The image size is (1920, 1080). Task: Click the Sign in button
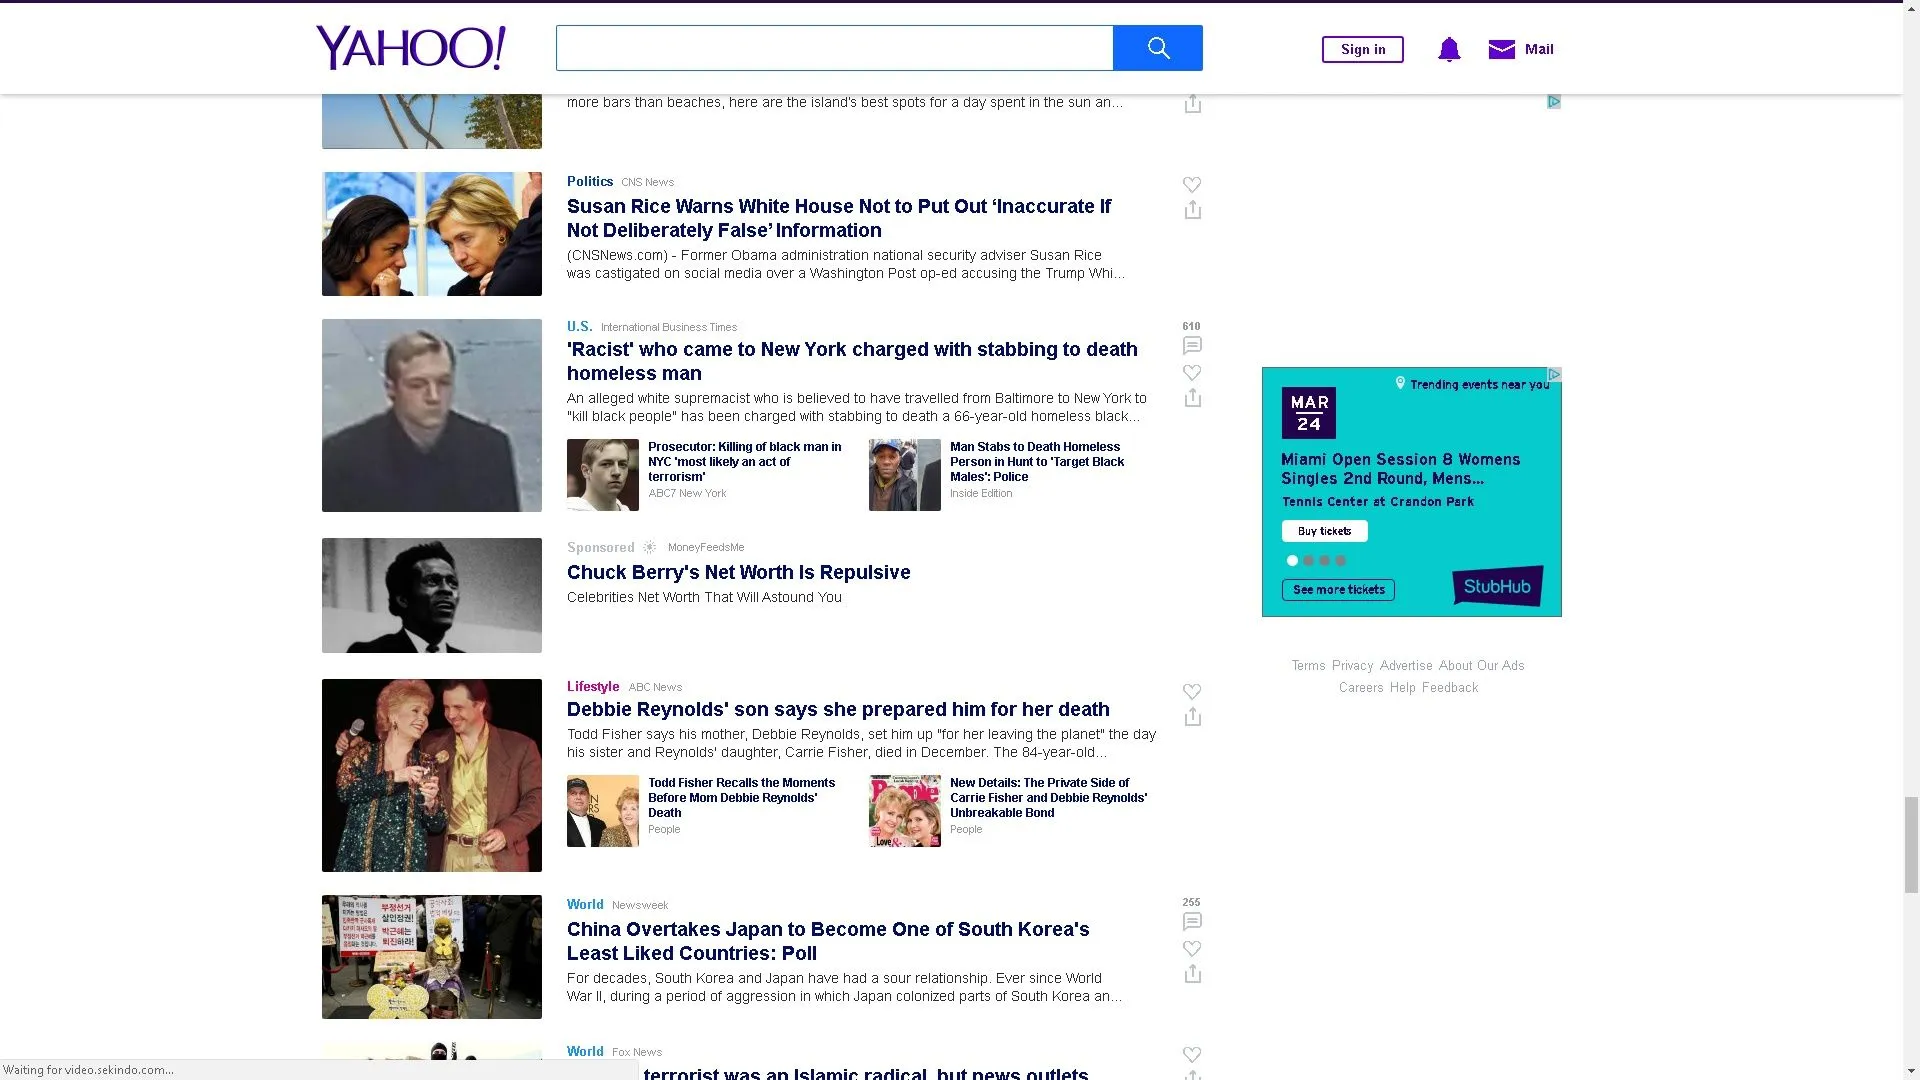[1362, 49]
